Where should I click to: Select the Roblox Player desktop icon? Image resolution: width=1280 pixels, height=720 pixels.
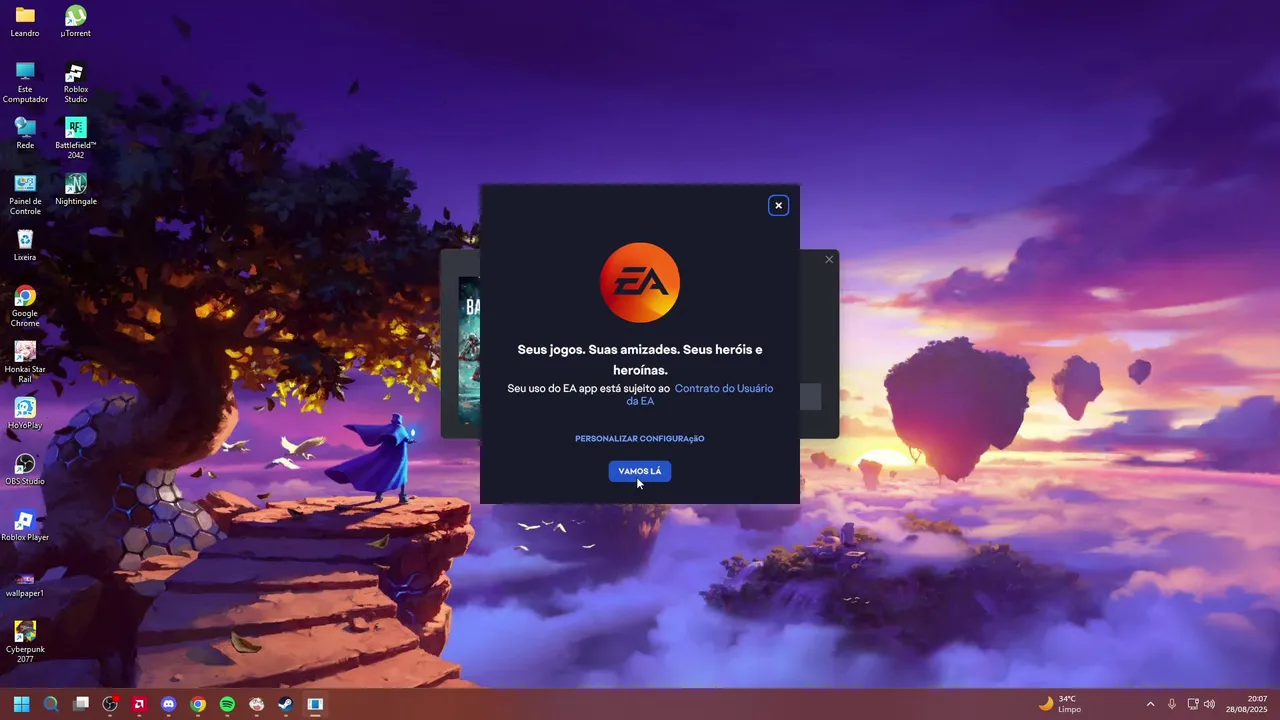pos(25,525)
